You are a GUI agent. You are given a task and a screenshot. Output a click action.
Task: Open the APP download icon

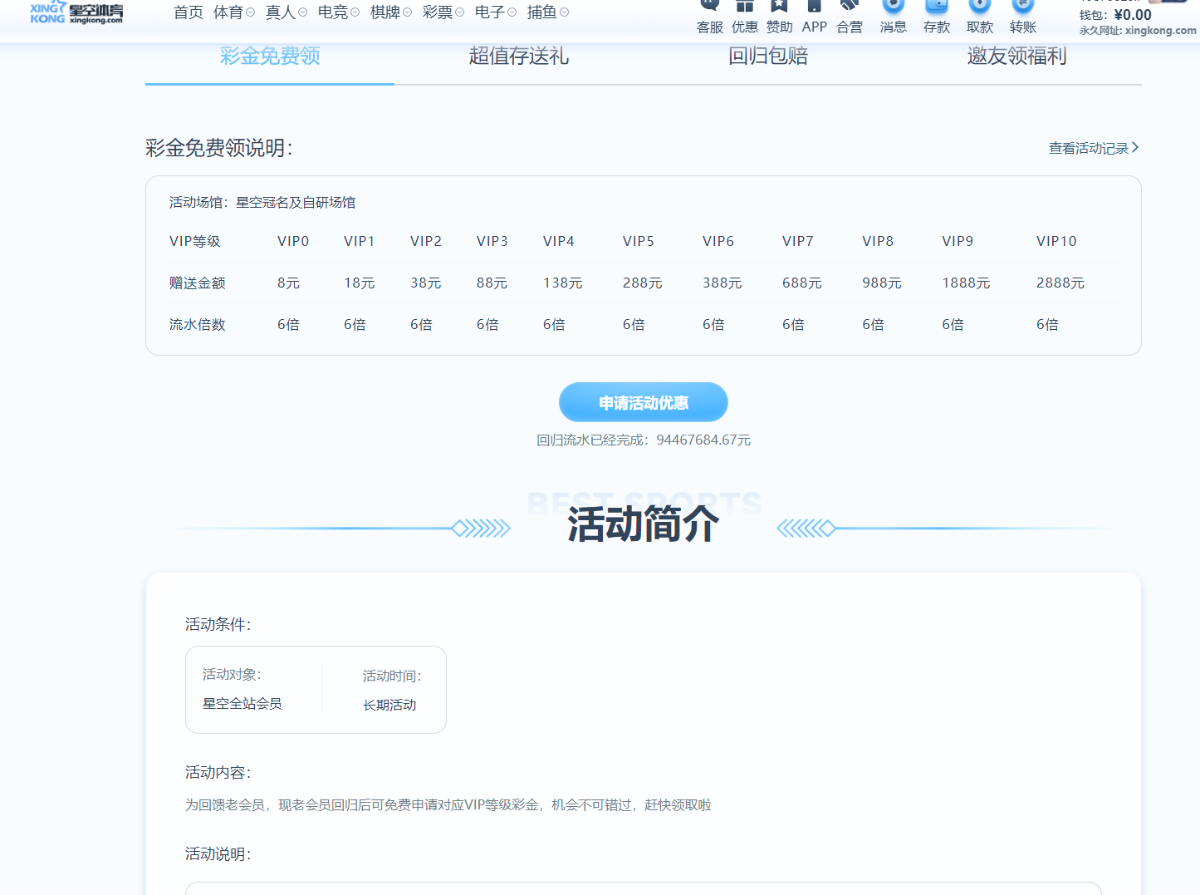tap(814, 8)
